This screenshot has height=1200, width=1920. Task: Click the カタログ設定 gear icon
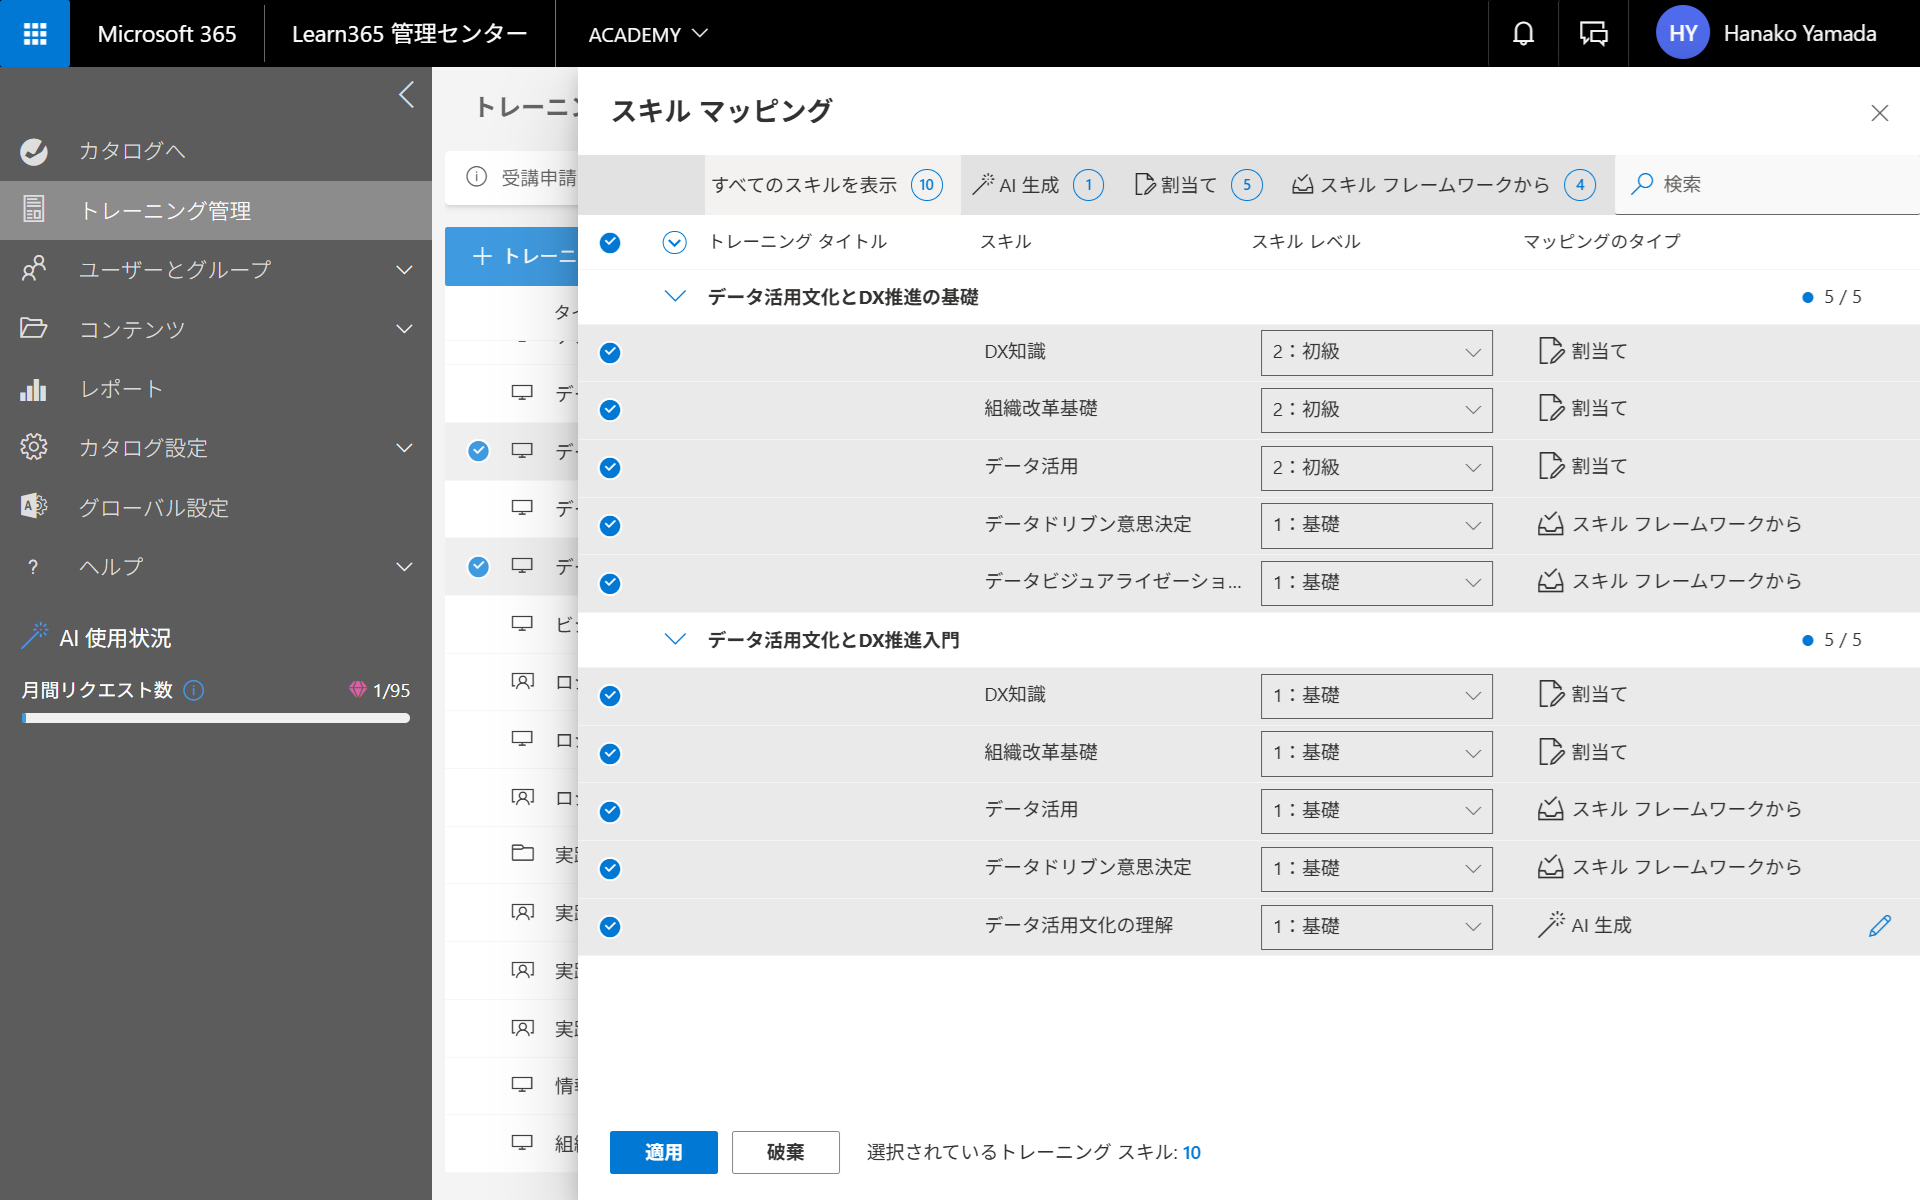tap(34, 447)
